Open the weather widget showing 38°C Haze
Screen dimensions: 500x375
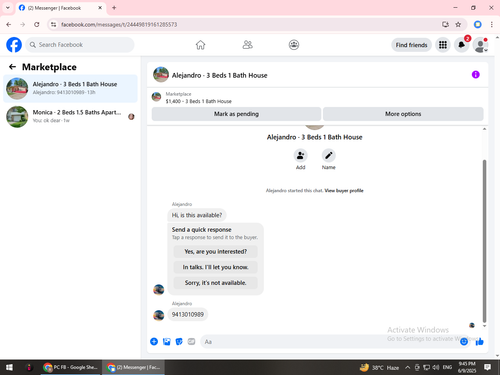click(x=379, y=367)
